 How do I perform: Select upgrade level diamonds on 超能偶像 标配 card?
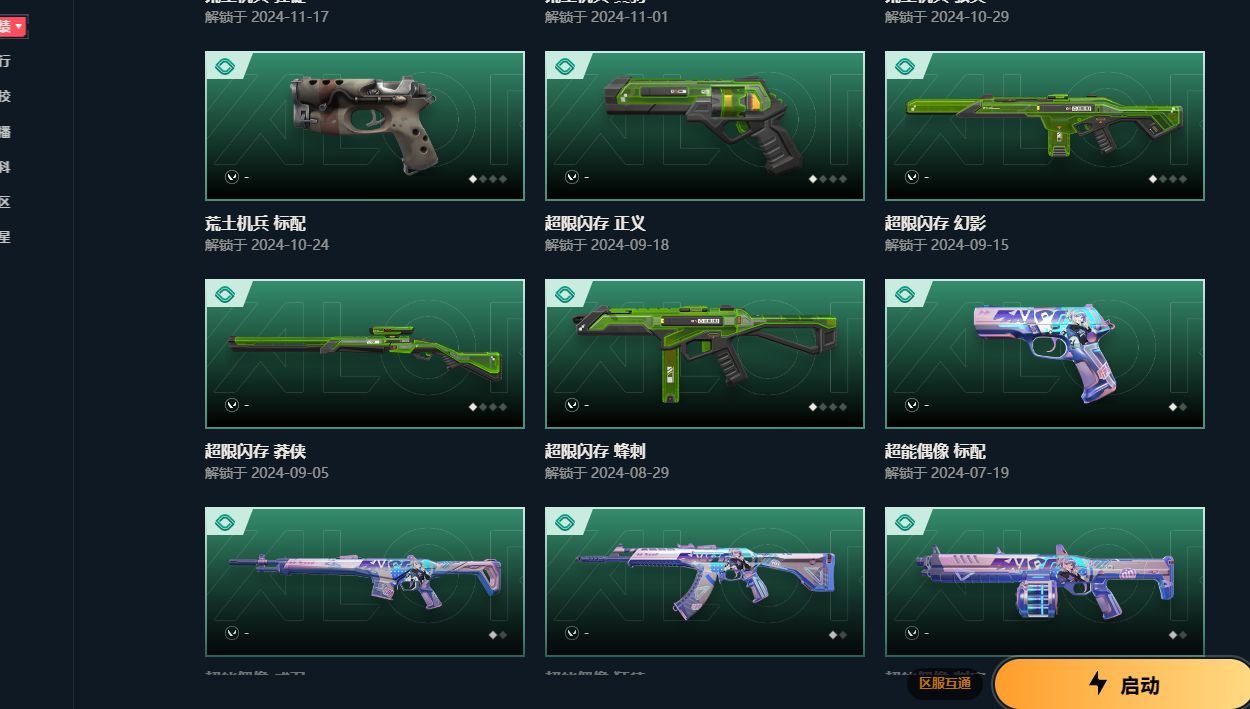pos(1178,407)
